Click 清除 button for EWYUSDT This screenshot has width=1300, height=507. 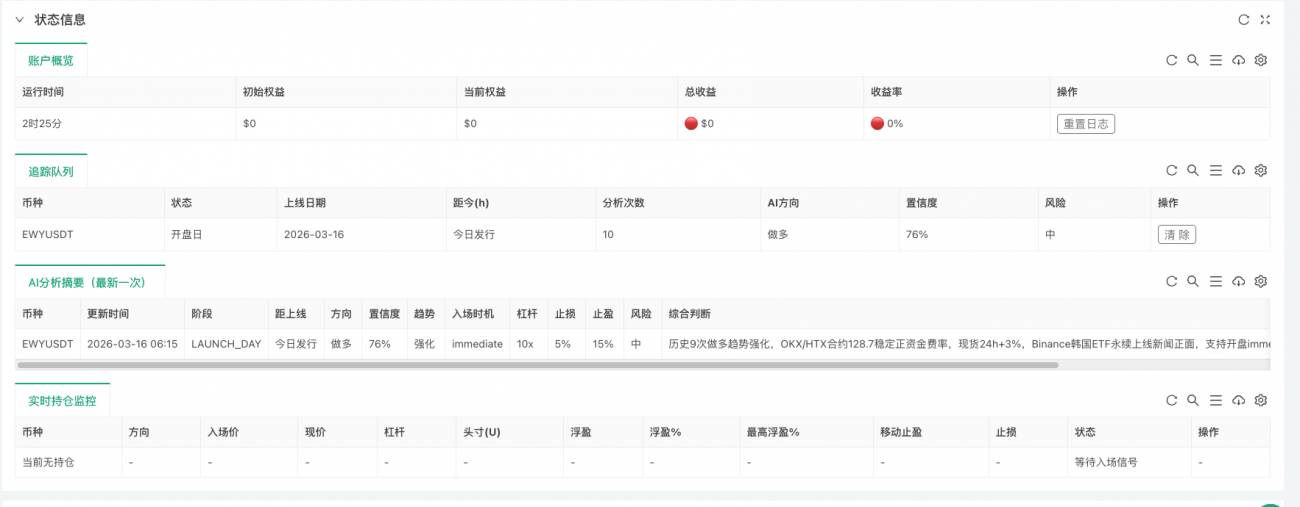[1177, 234]
